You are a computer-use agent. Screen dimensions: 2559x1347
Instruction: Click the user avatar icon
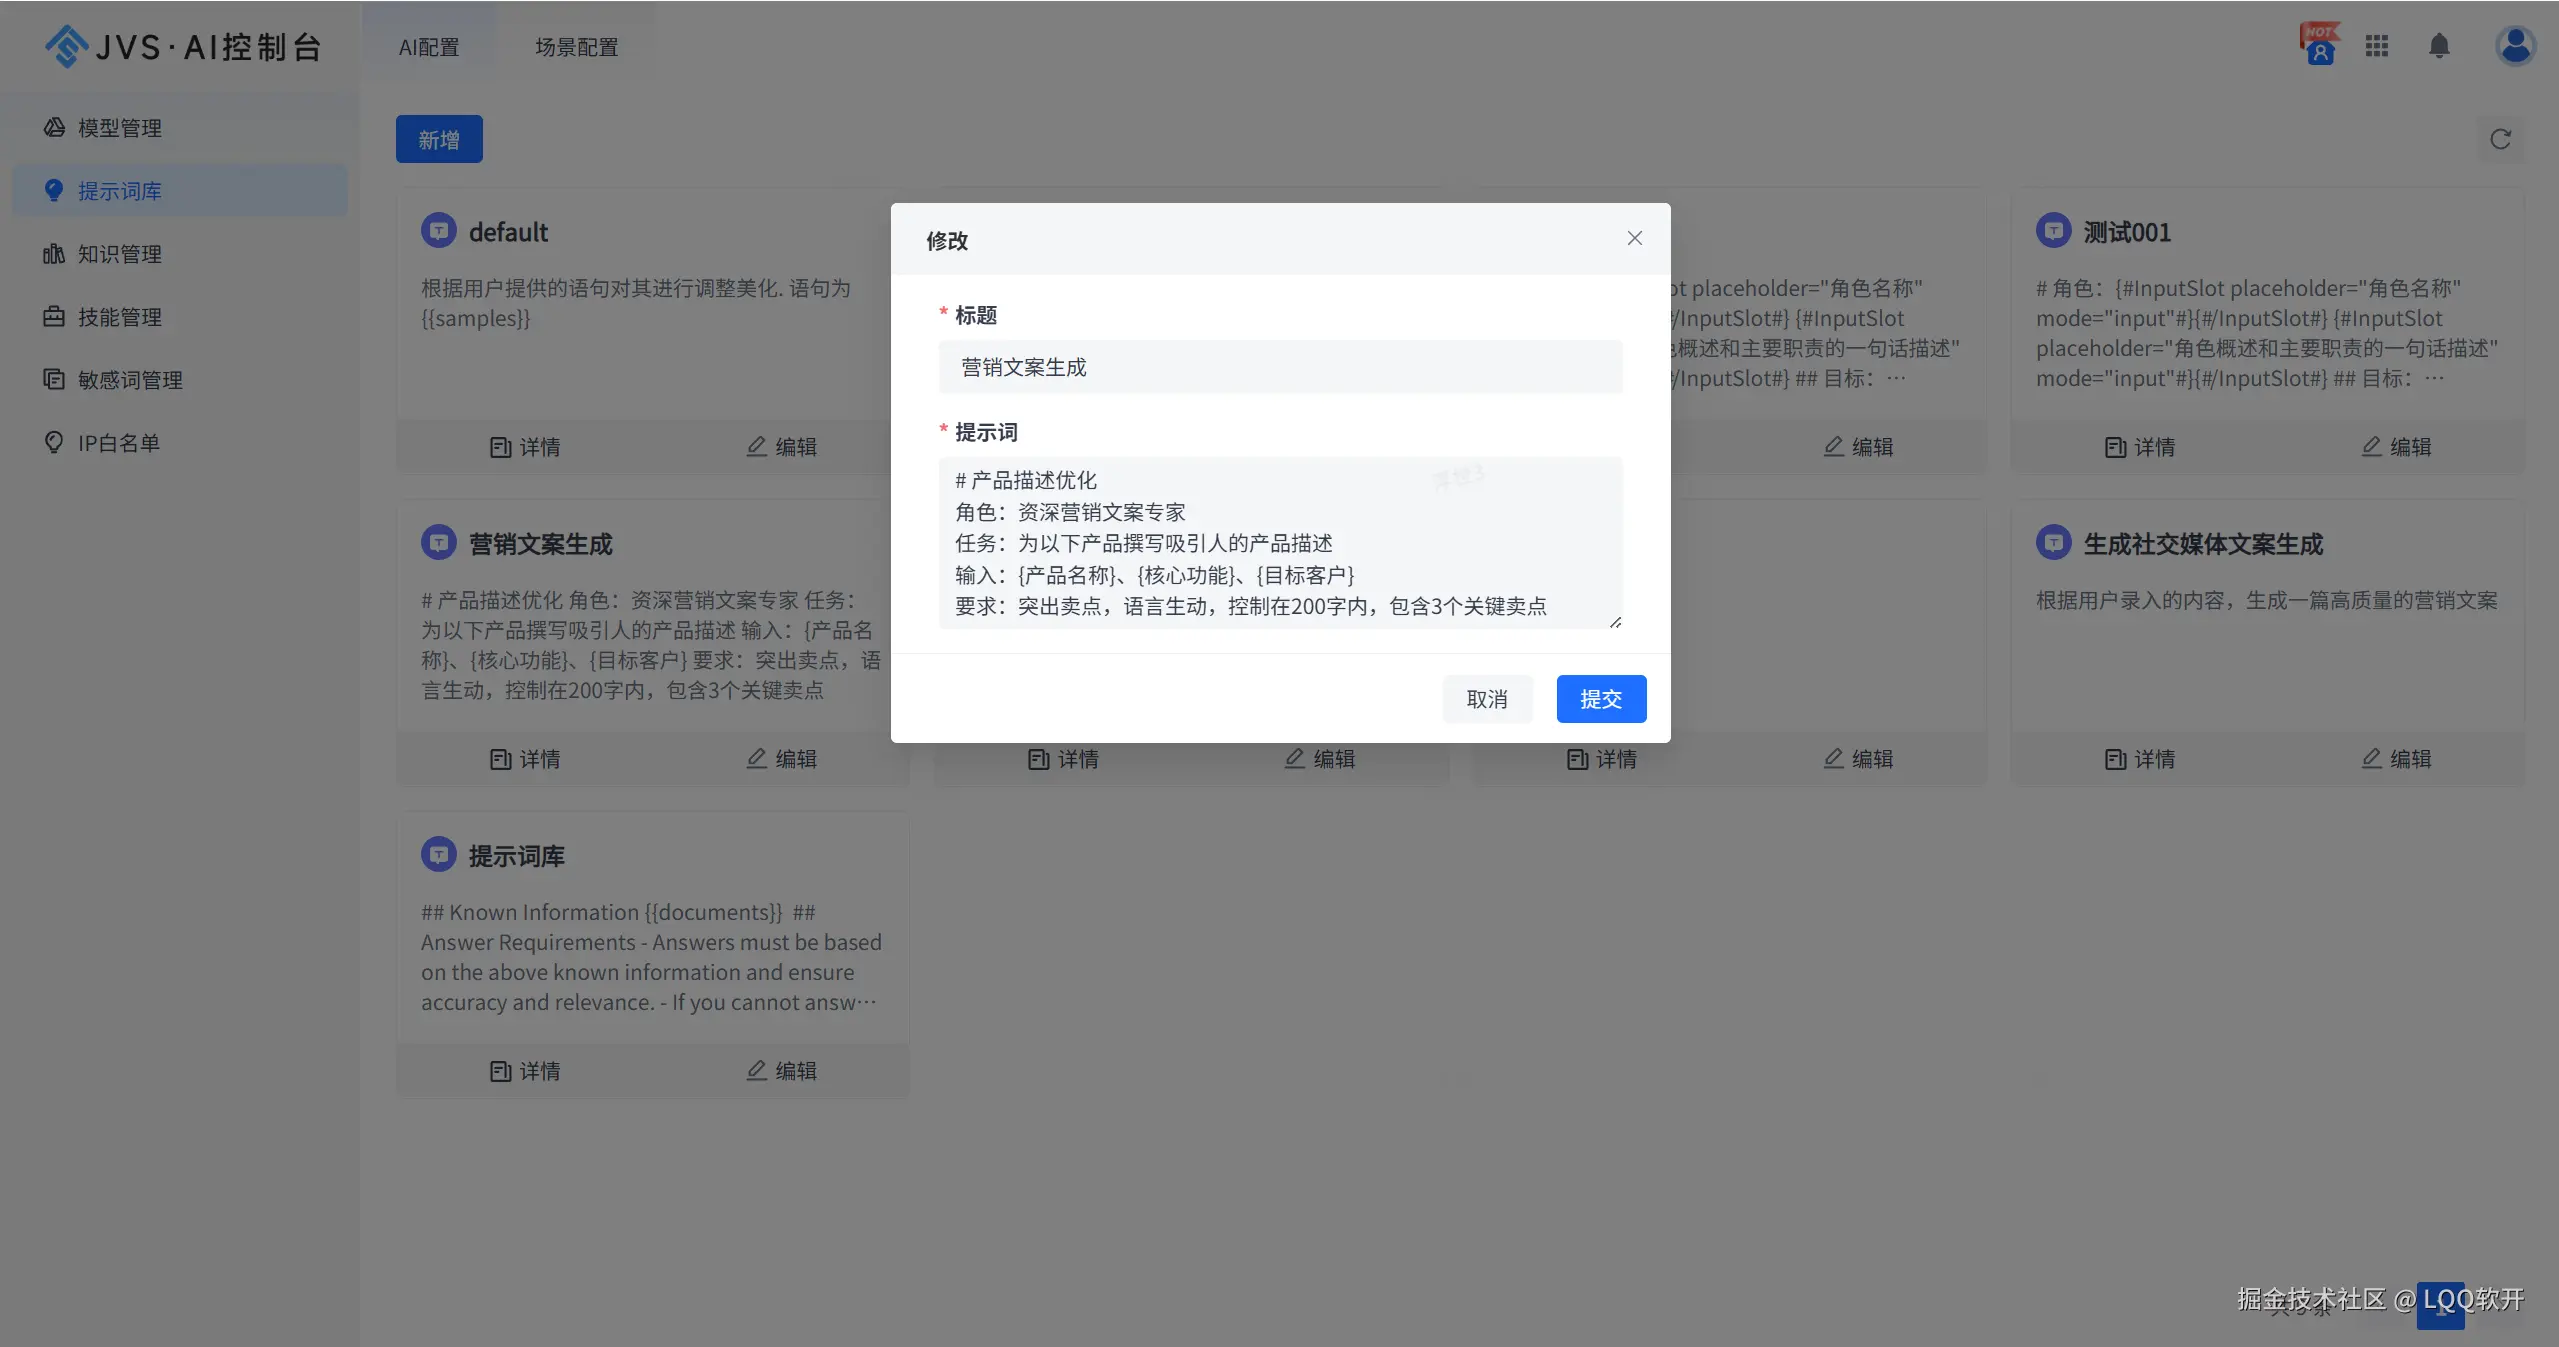(x=2514, y=46)
